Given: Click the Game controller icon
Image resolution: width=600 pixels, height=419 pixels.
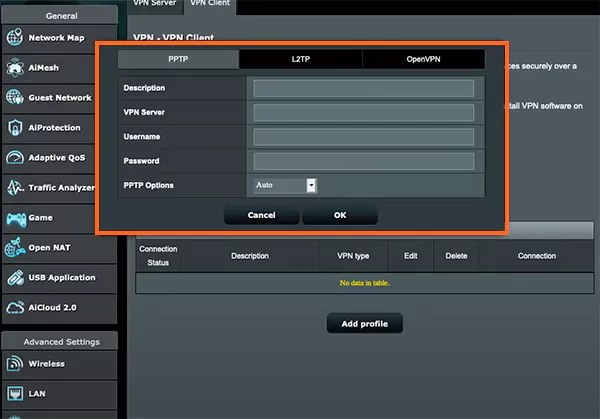Looking at the screenshot, I should 16,219.
